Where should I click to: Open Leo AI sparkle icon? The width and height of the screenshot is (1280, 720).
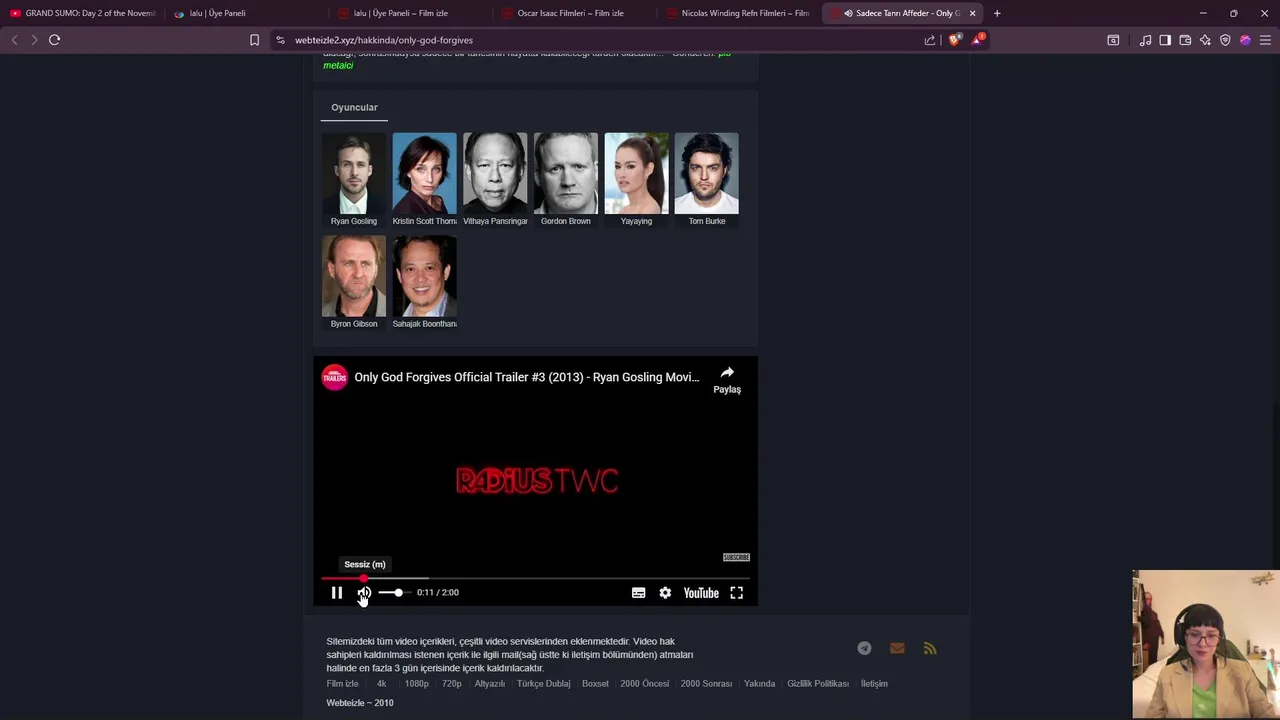[x=1205, y=40]
